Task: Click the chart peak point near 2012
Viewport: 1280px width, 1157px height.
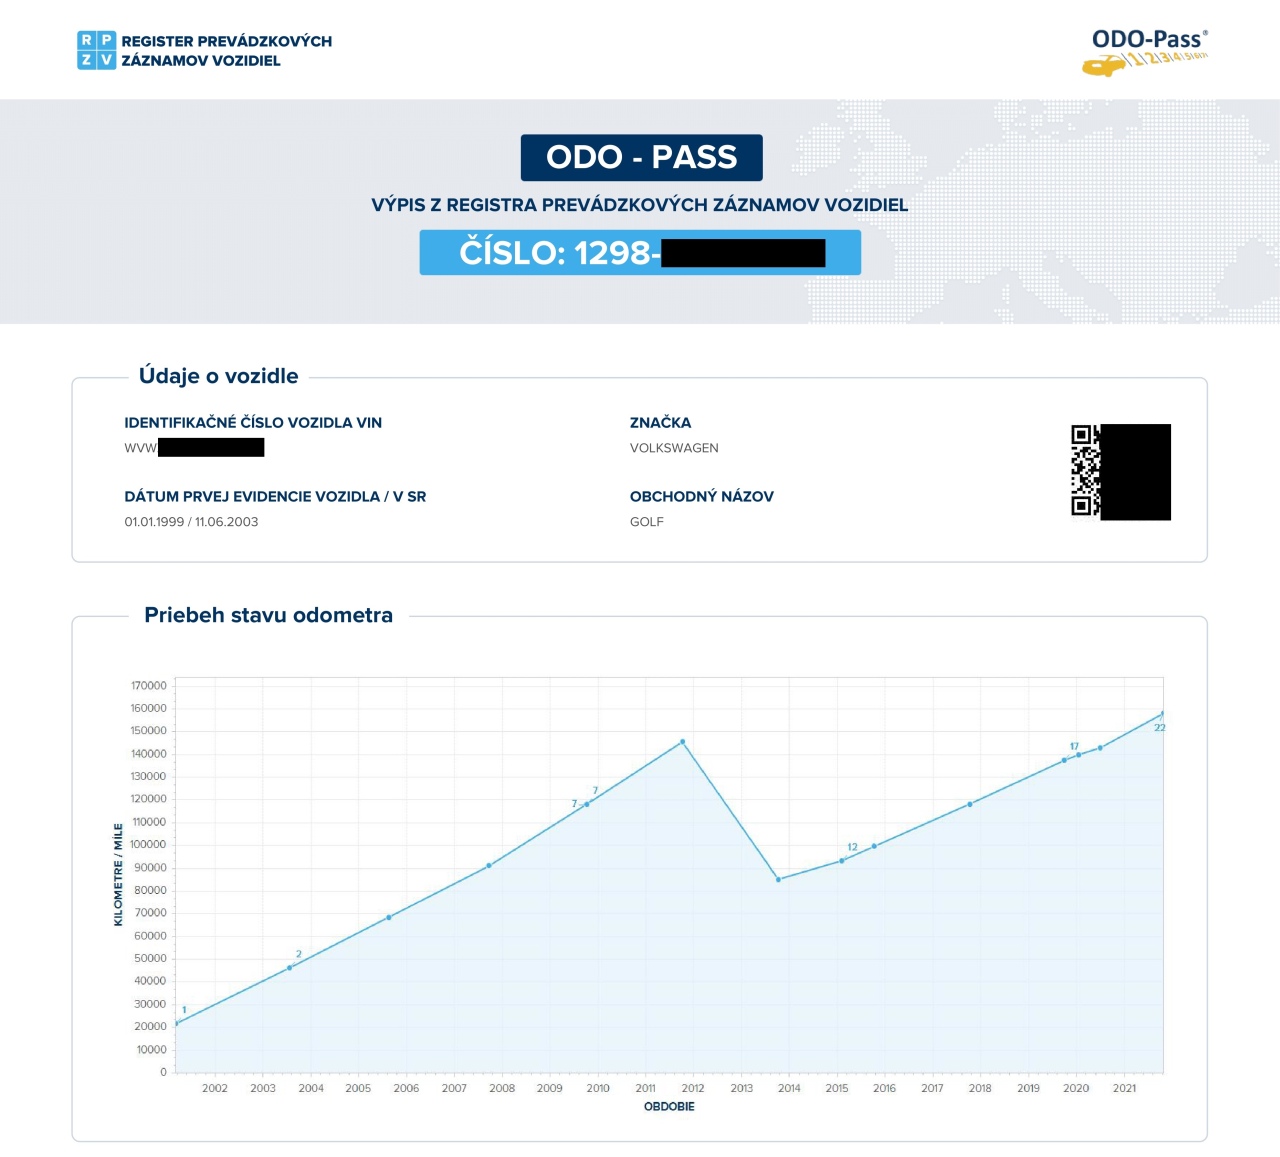Action: coord(683,742)
